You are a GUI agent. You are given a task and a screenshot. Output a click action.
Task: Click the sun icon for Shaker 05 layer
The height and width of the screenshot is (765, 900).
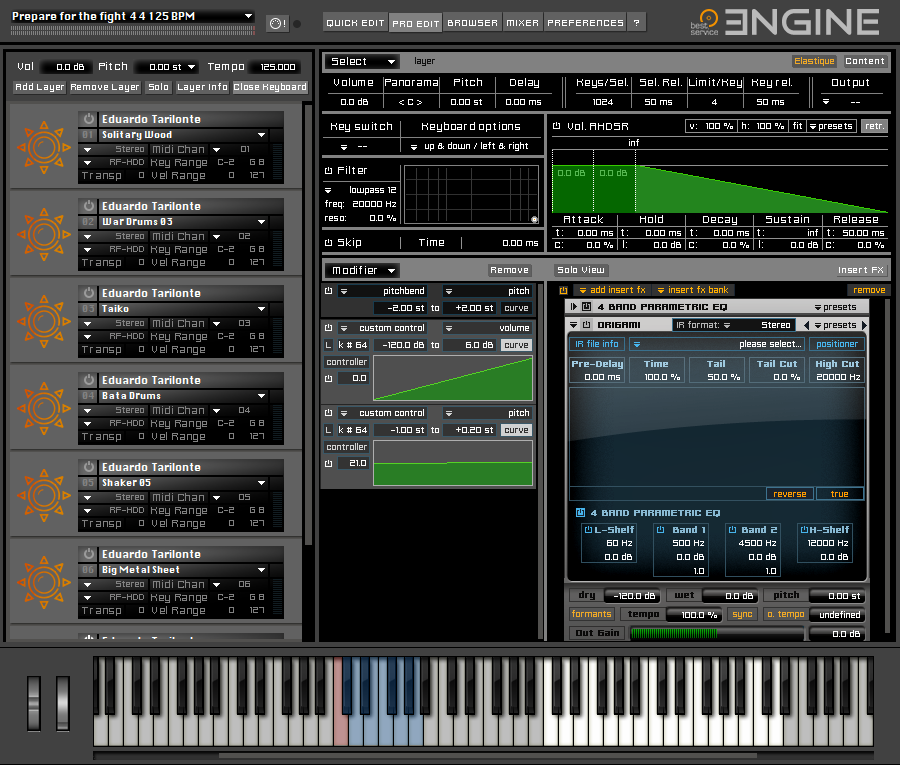(44, 495)
